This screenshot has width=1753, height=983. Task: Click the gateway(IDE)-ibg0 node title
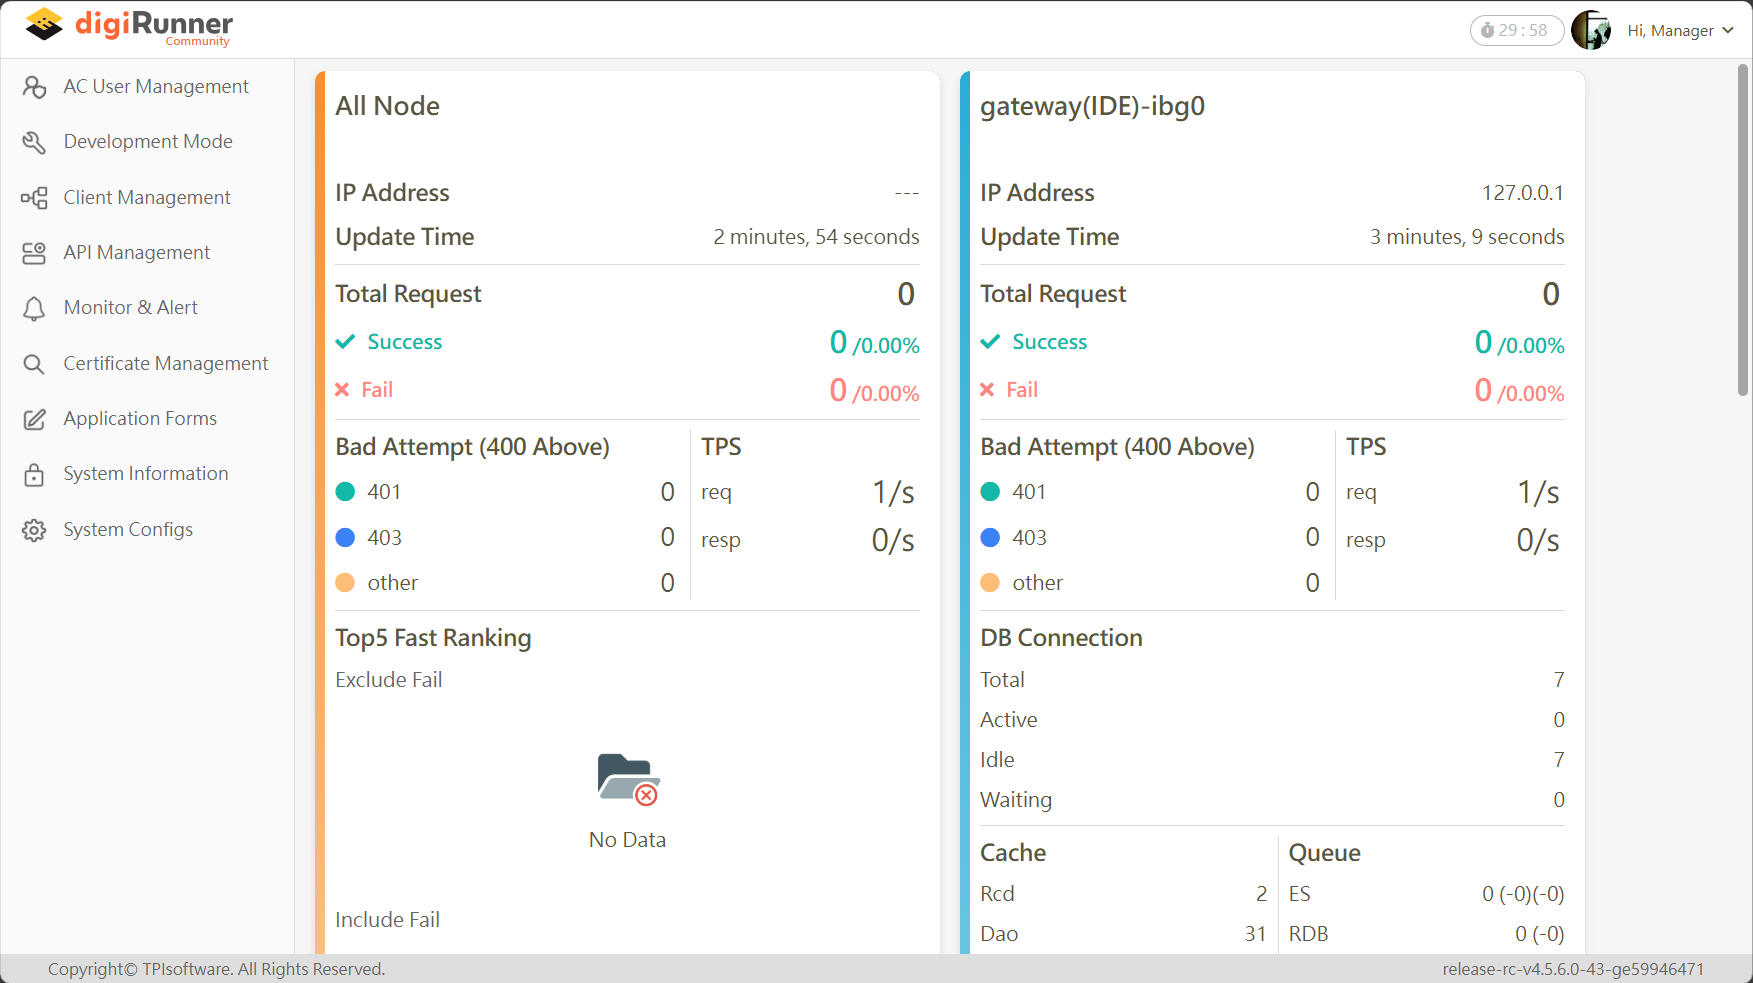pyautogui.click(x=1092, y=106)
